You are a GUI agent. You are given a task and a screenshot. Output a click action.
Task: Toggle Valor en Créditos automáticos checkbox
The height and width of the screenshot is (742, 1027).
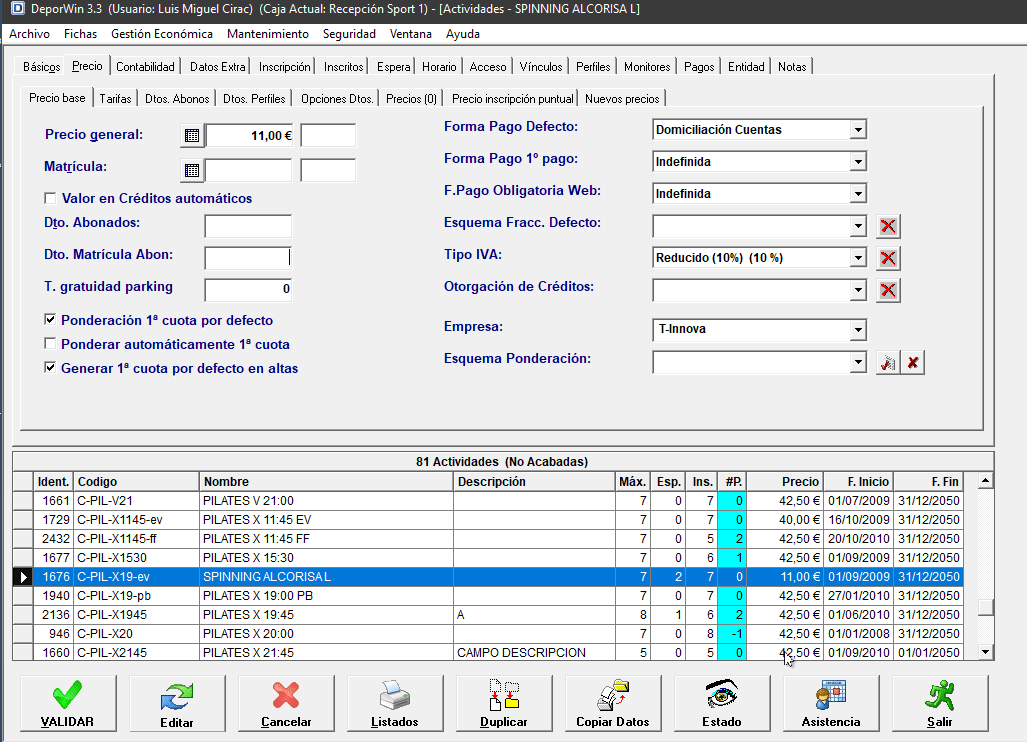[x=50, y=198]
